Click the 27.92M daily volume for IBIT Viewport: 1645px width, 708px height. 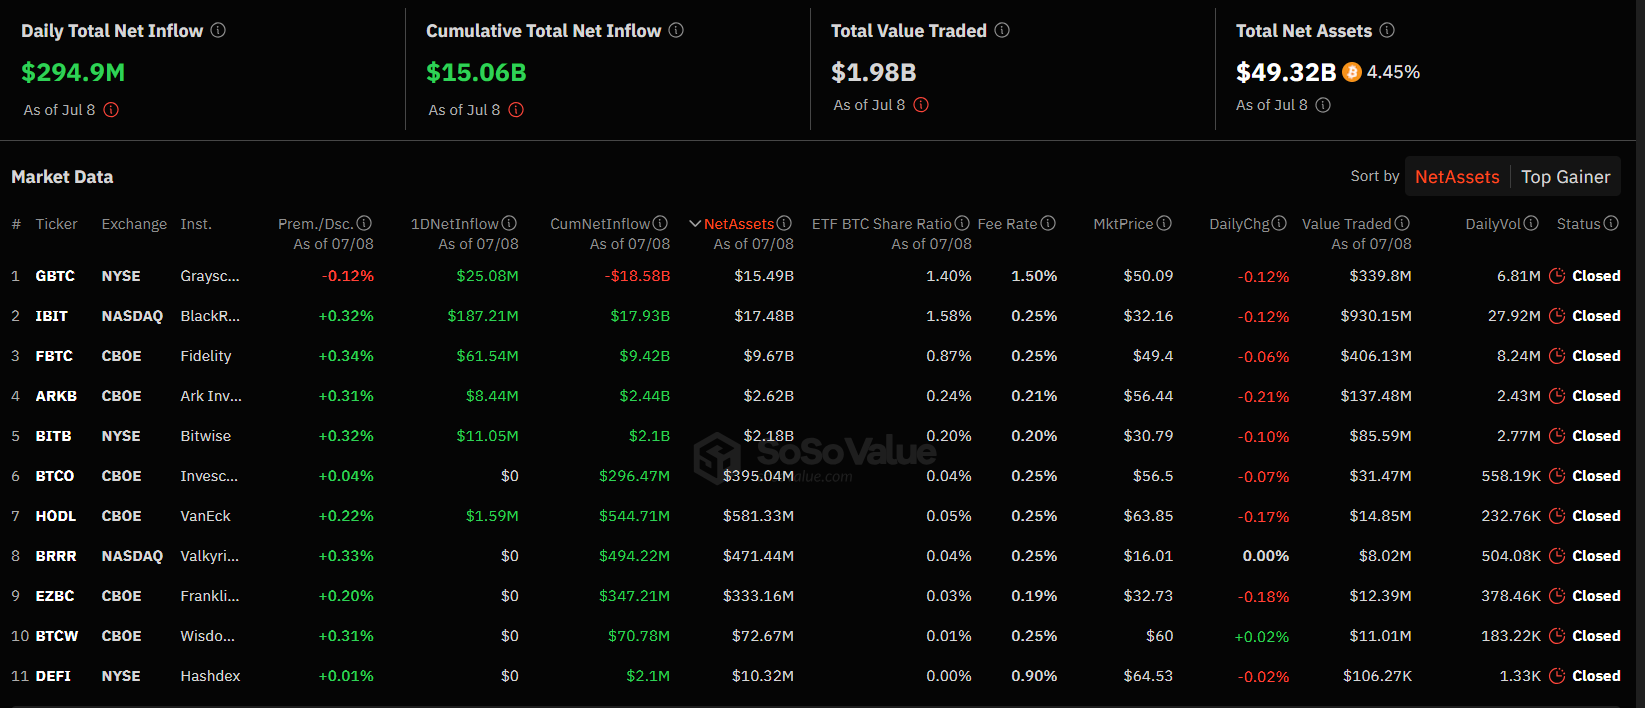pos(1514,316)
